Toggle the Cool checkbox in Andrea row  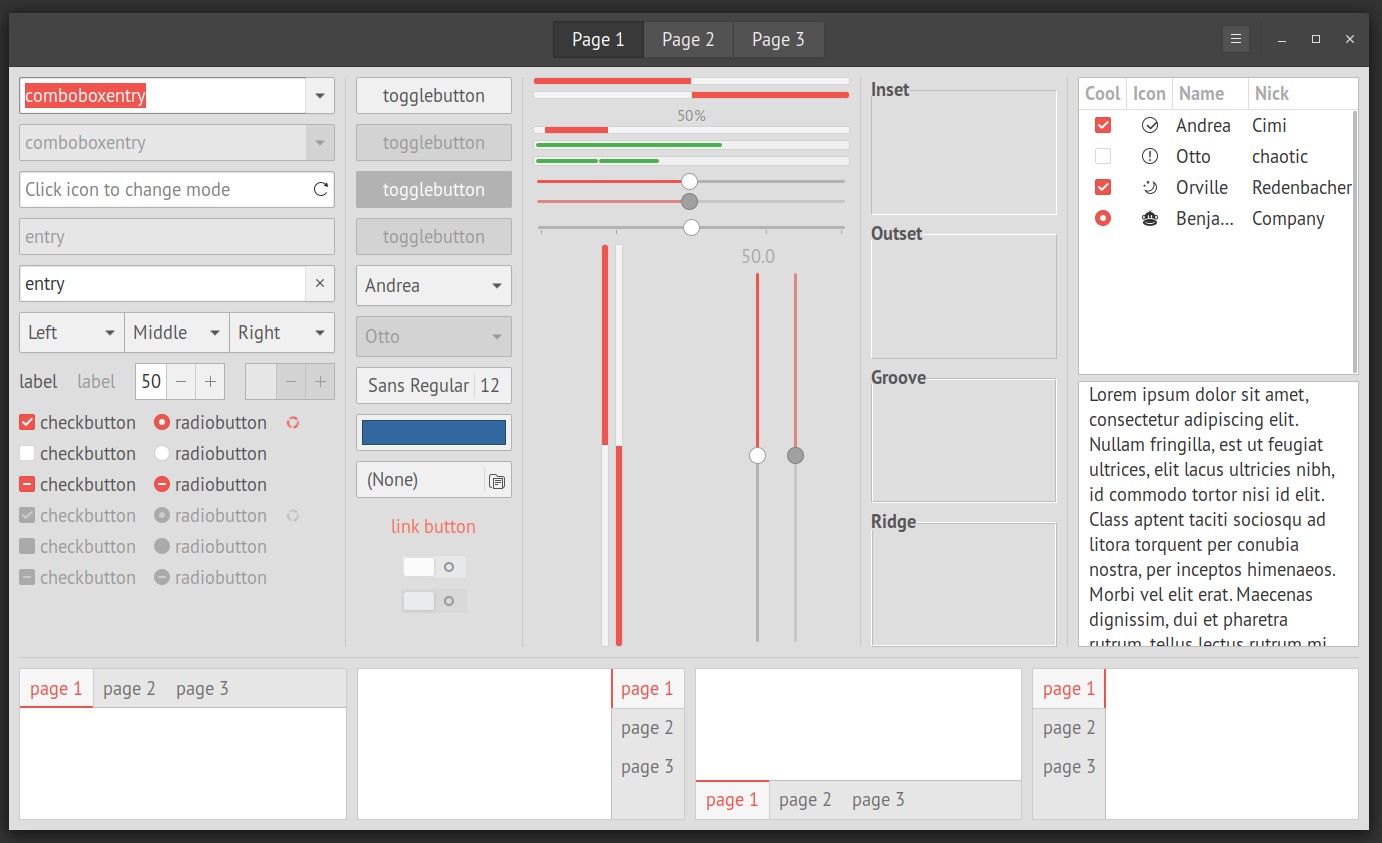pos(1103,125)
